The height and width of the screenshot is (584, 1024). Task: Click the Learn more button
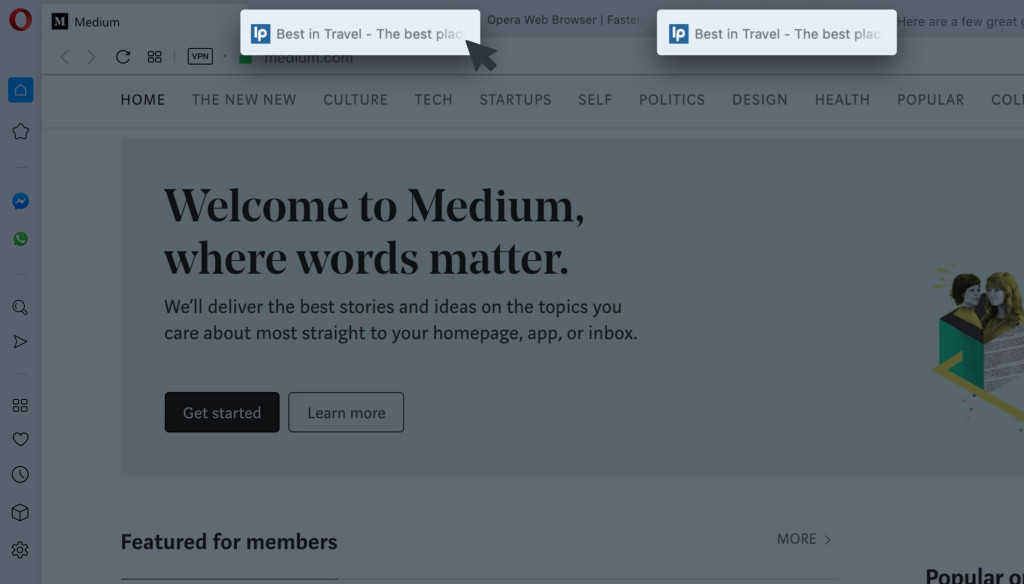coord(346,412)
